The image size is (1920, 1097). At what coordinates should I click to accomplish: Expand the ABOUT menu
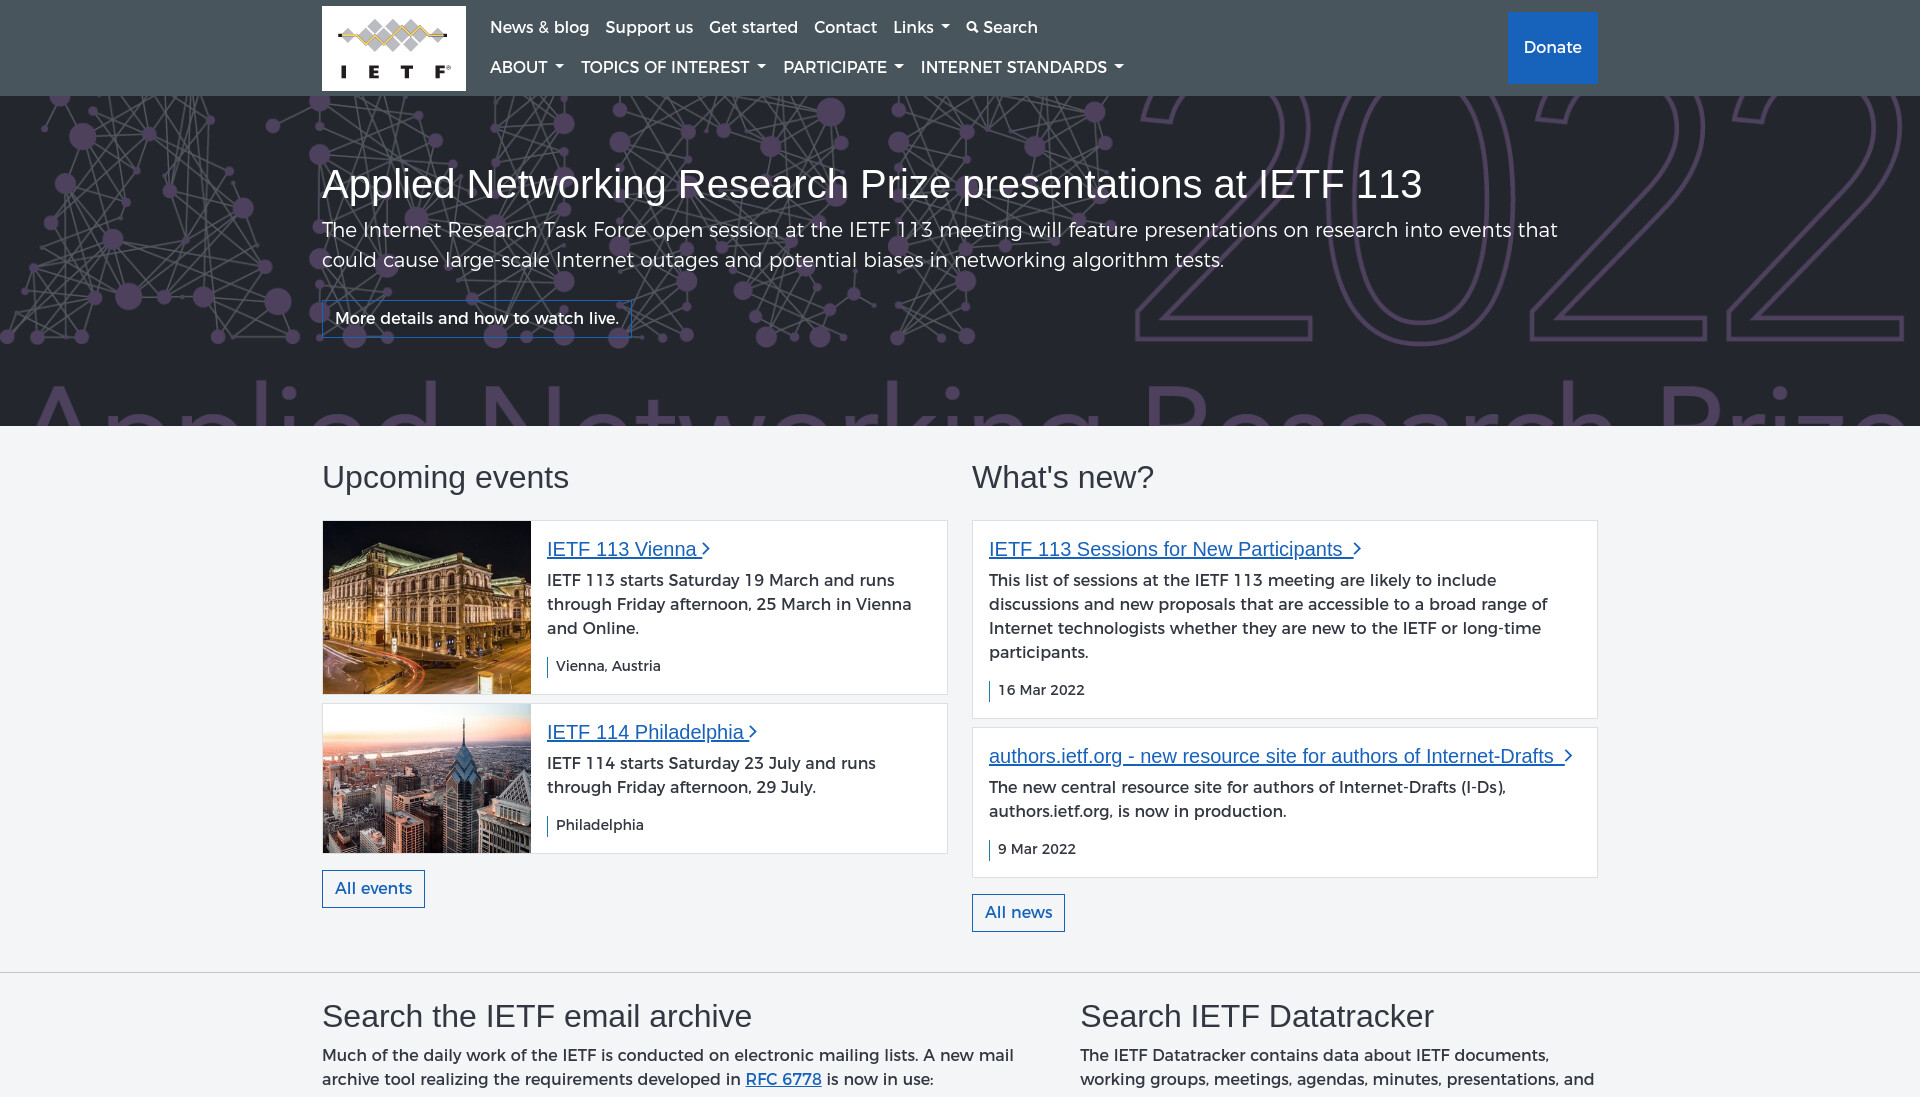pos(527,67)
